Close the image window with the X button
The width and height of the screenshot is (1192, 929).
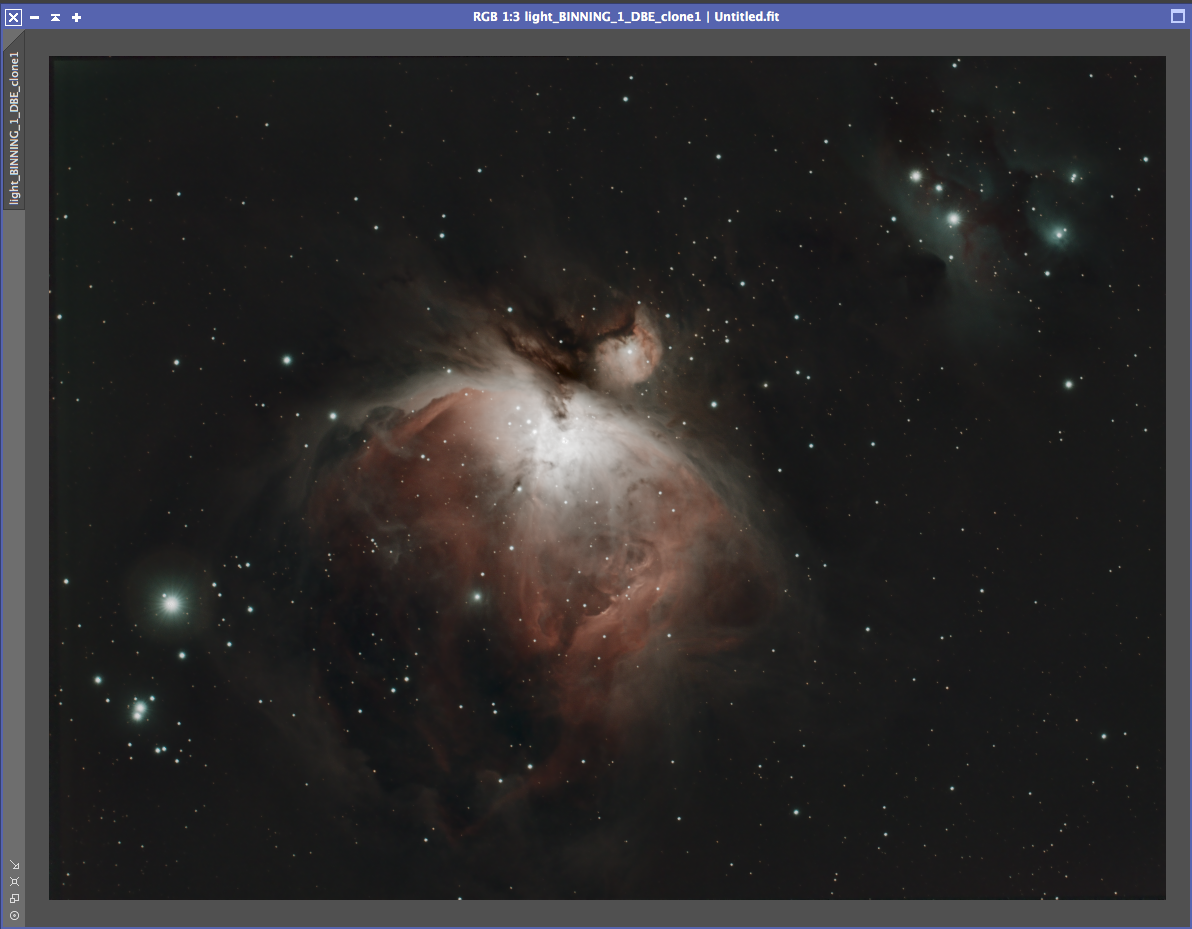coord(14,17)
